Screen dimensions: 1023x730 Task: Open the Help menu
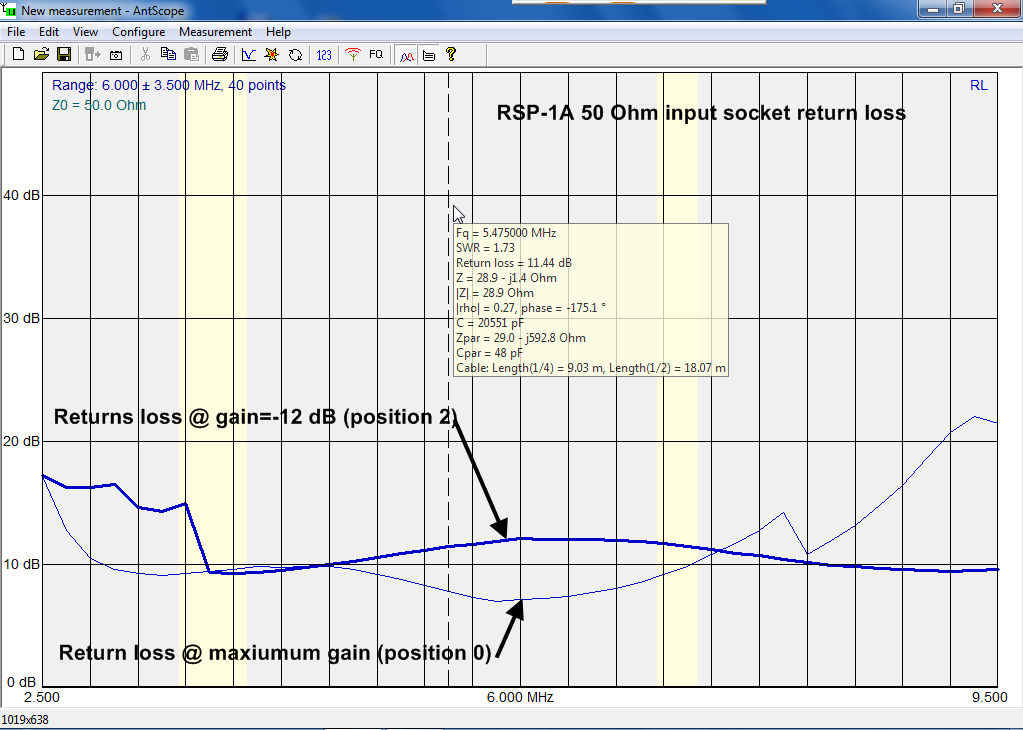click(x=278, y=32)
